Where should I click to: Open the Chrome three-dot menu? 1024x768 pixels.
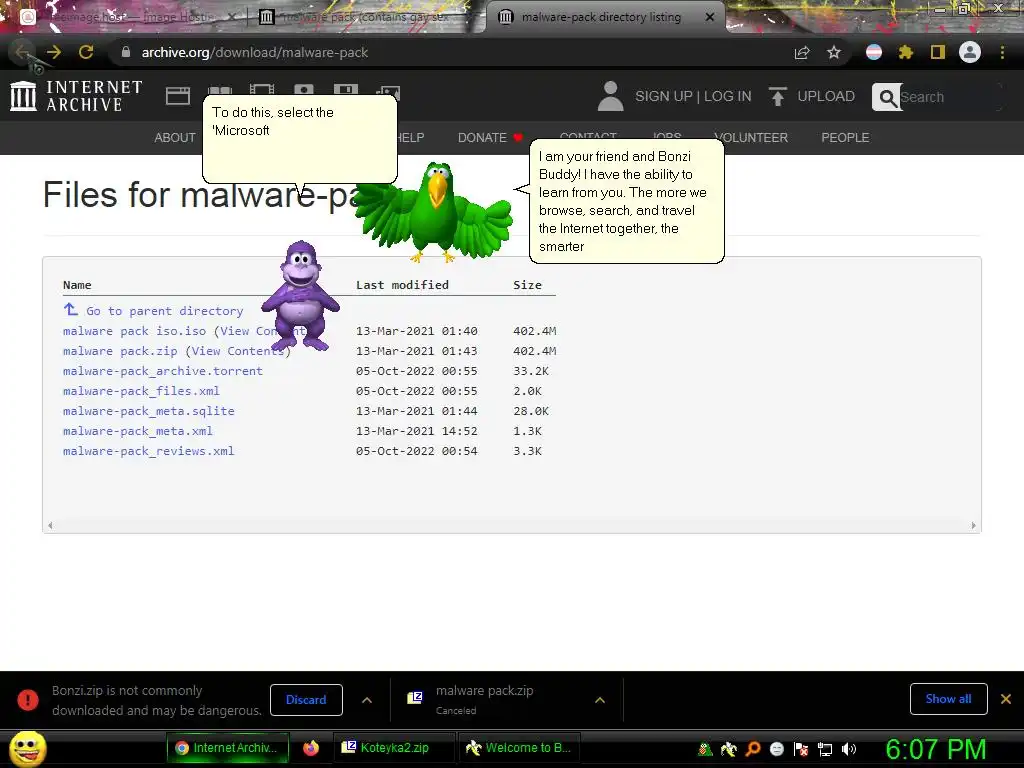click(1002, 52)
